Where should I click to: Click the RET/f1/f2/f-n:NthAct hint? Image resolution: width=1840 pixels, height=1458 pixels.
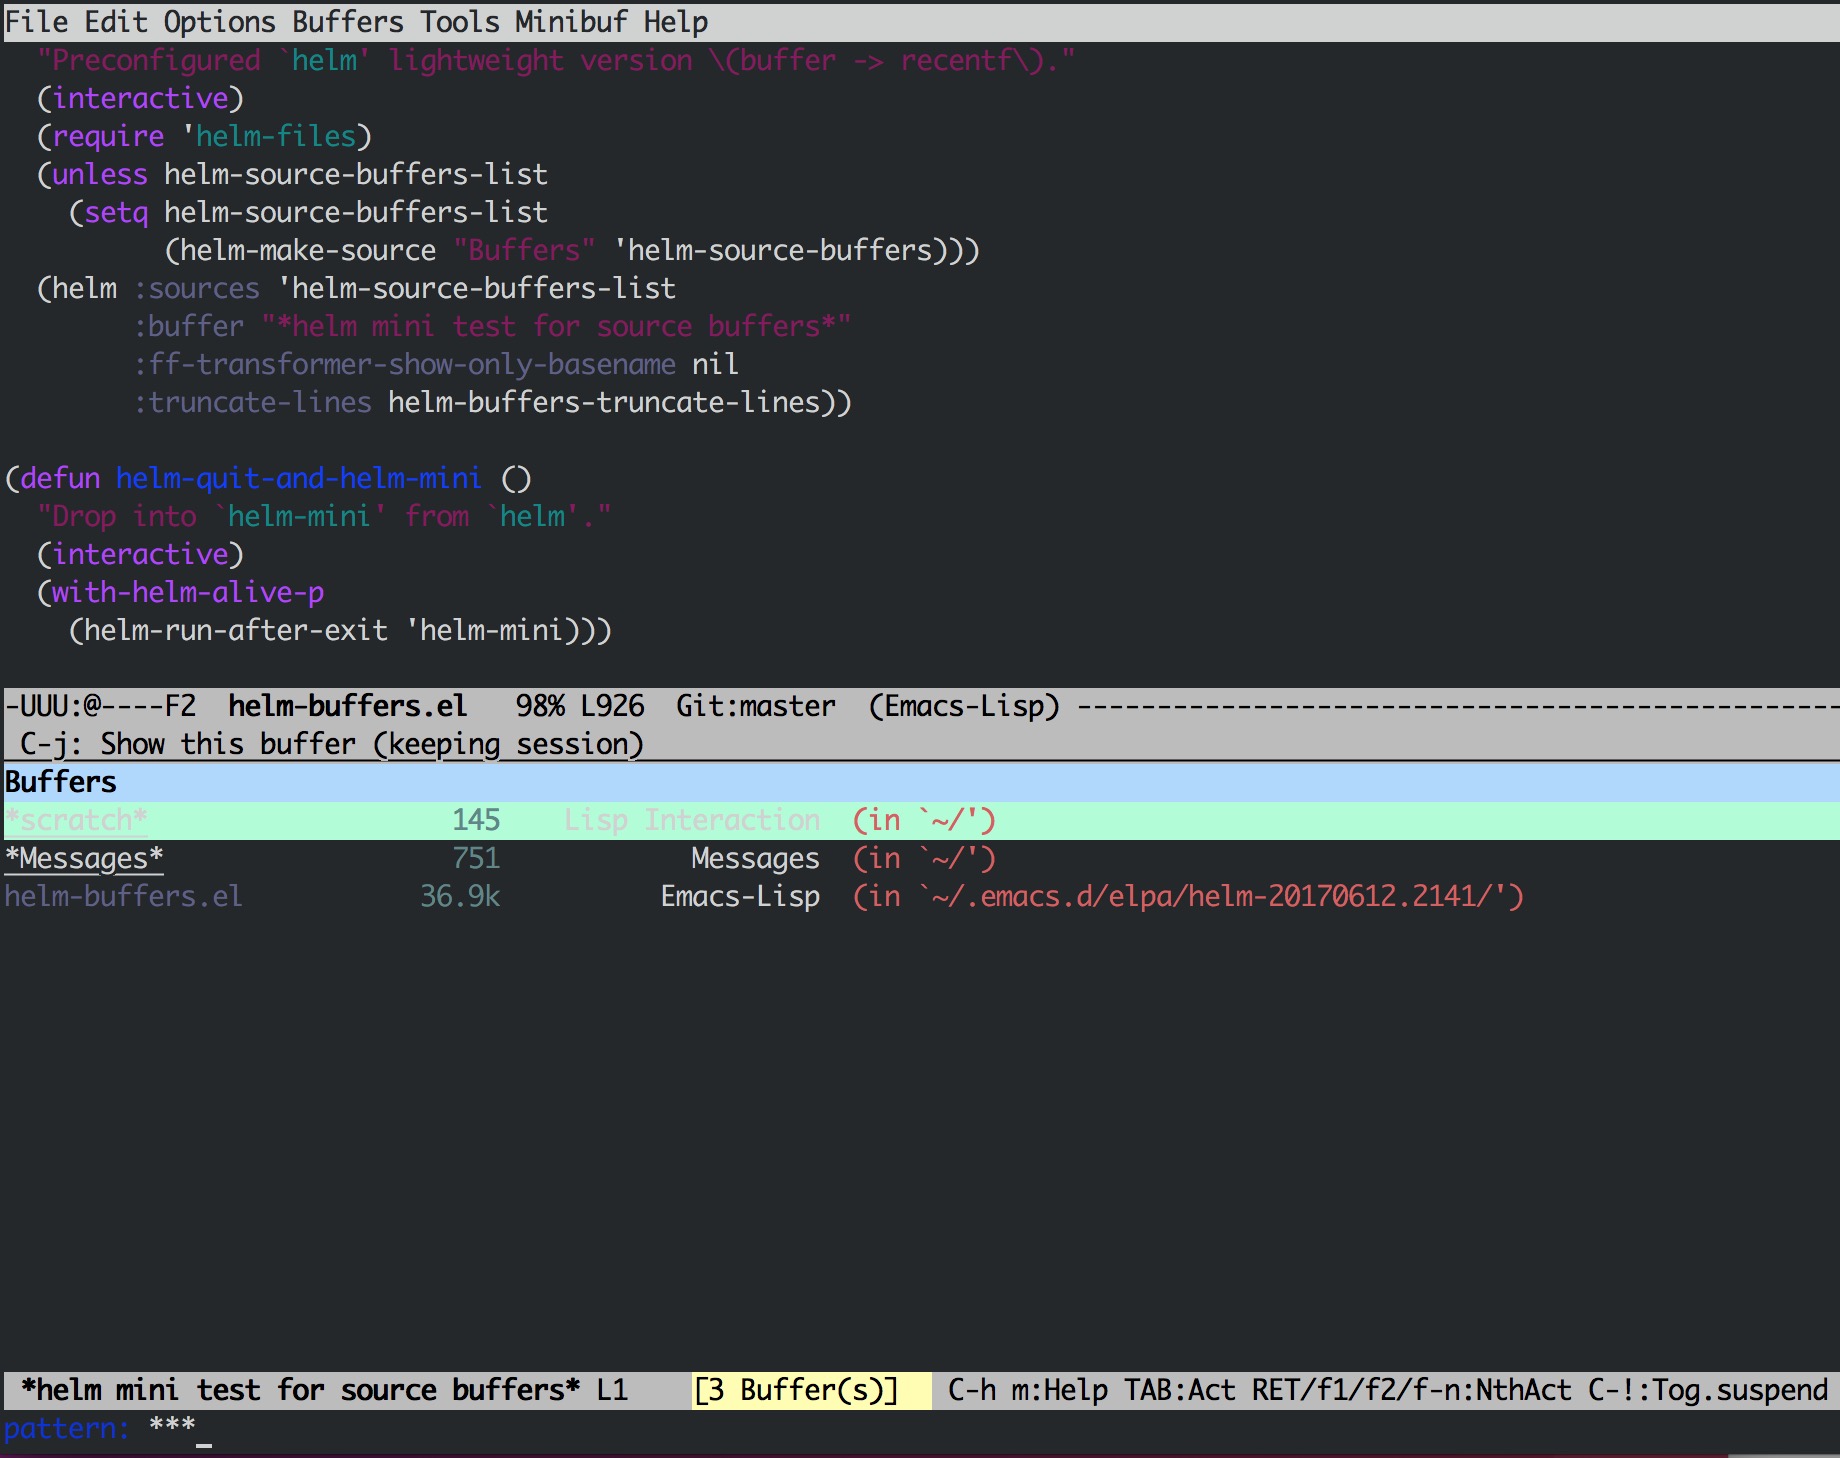click(x=1412, y=1390)
